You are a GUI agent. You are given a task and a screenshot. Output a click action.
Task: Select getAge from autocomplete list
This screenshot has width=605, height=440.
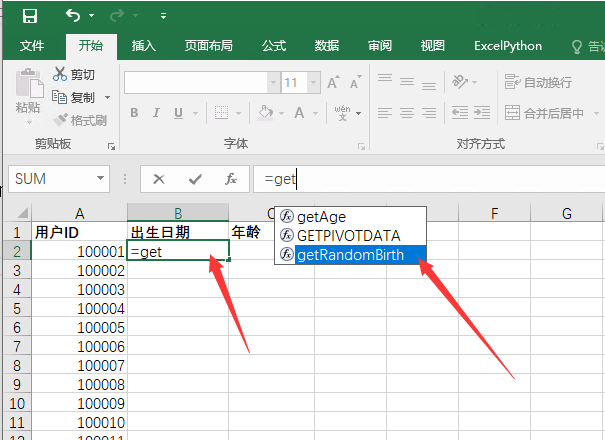click(x=350, y=217)
